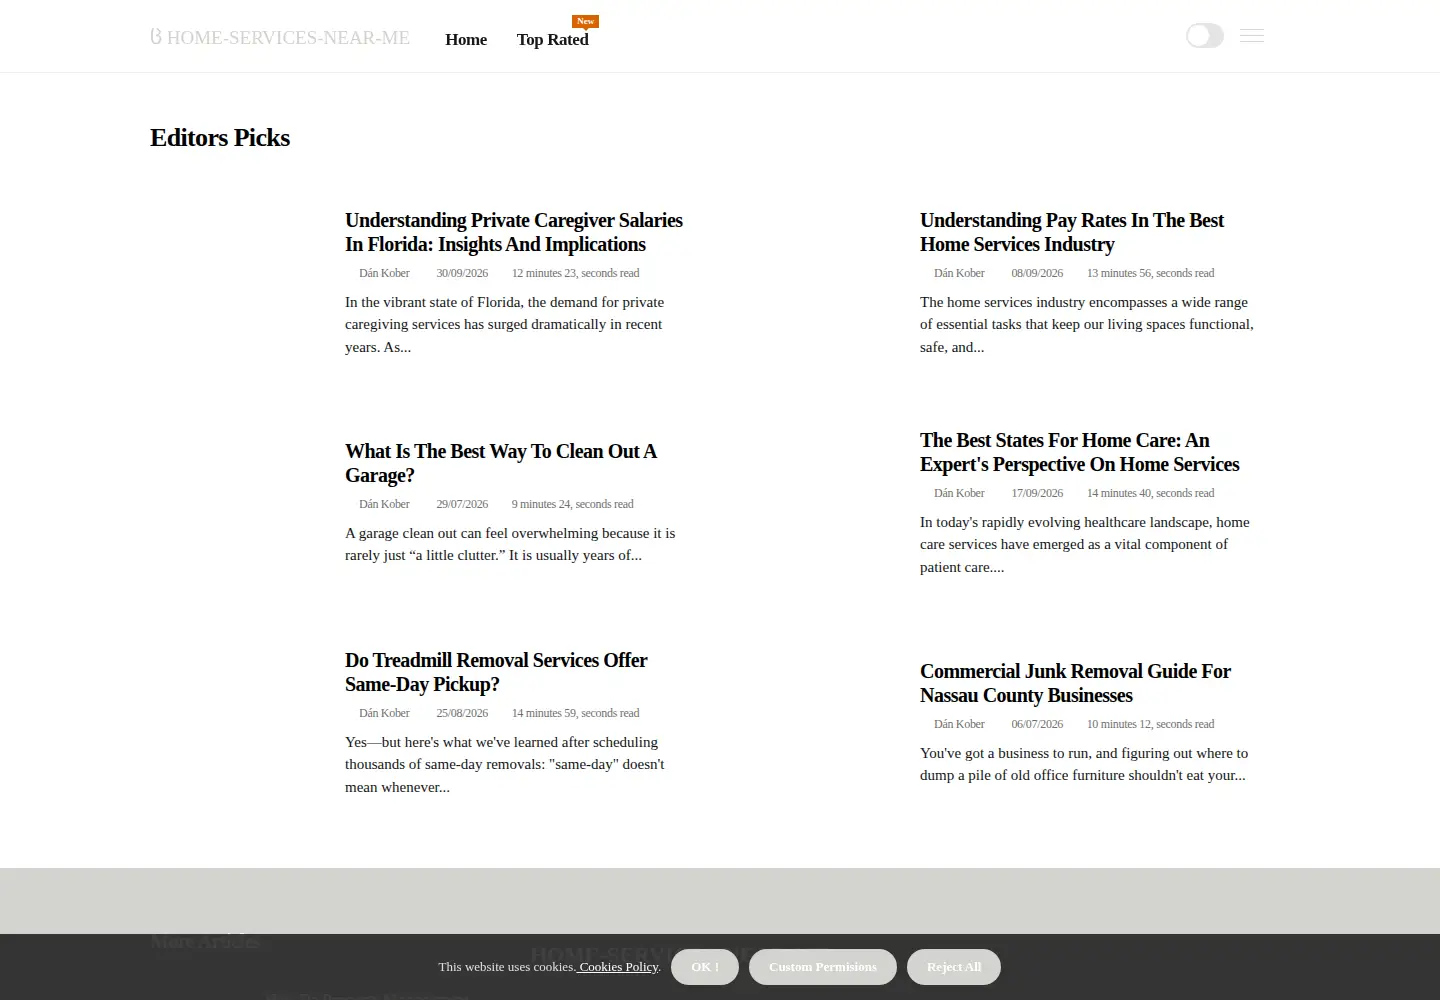Click the Reject All cookies button
1440x1000 pixels.
pyautogui.click(x=954, y=967)
